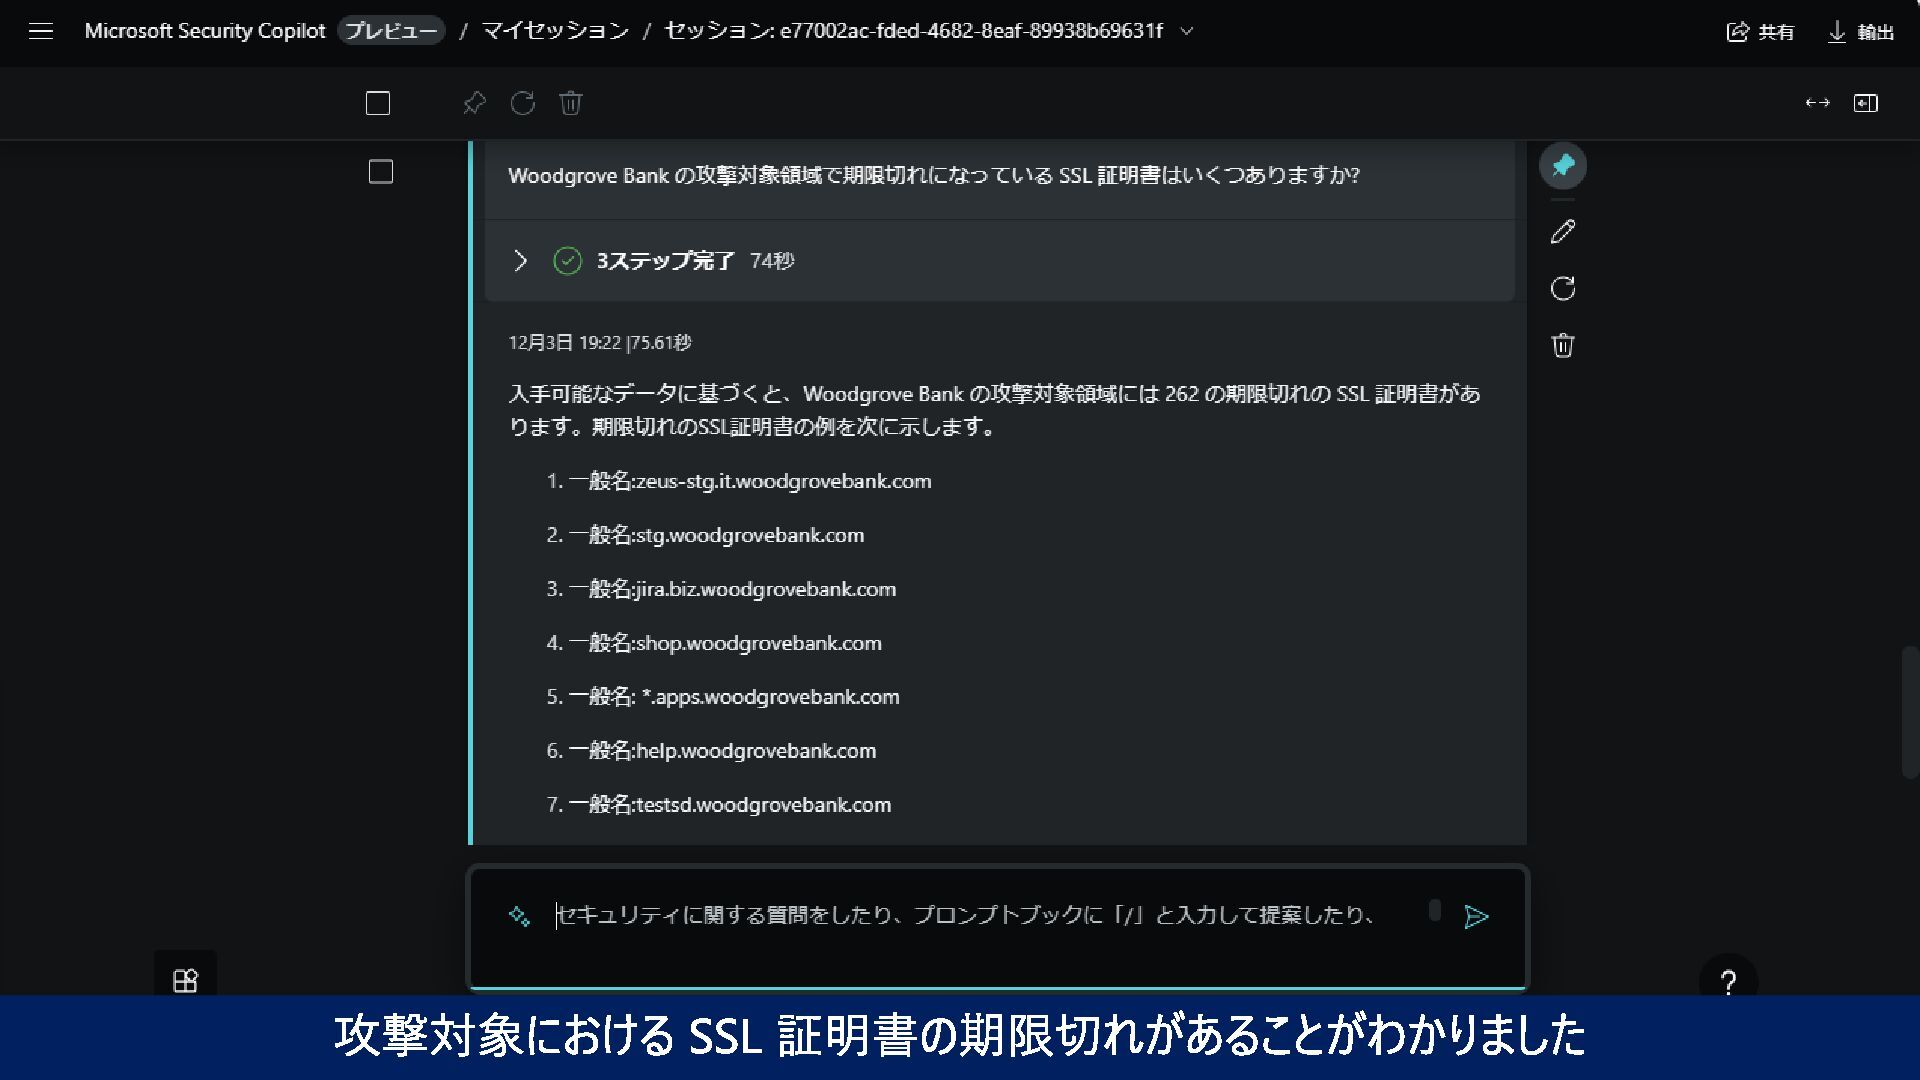Toggle the select-all checkbox in the toolbar
Screen dimensions: 1920x1080
click(378, 103)
